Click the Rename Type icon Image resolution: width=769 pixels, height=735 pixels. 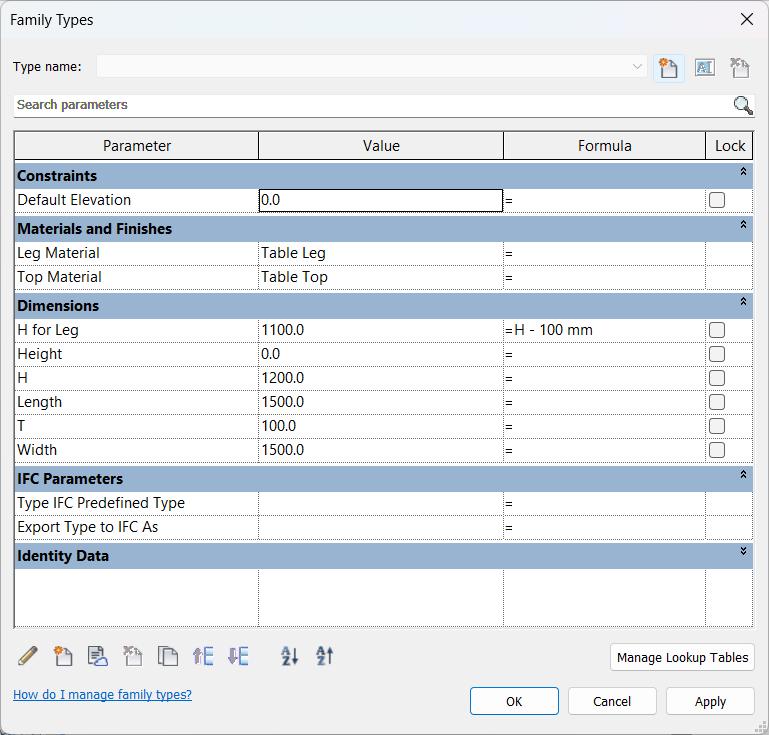tap(705, 68)
